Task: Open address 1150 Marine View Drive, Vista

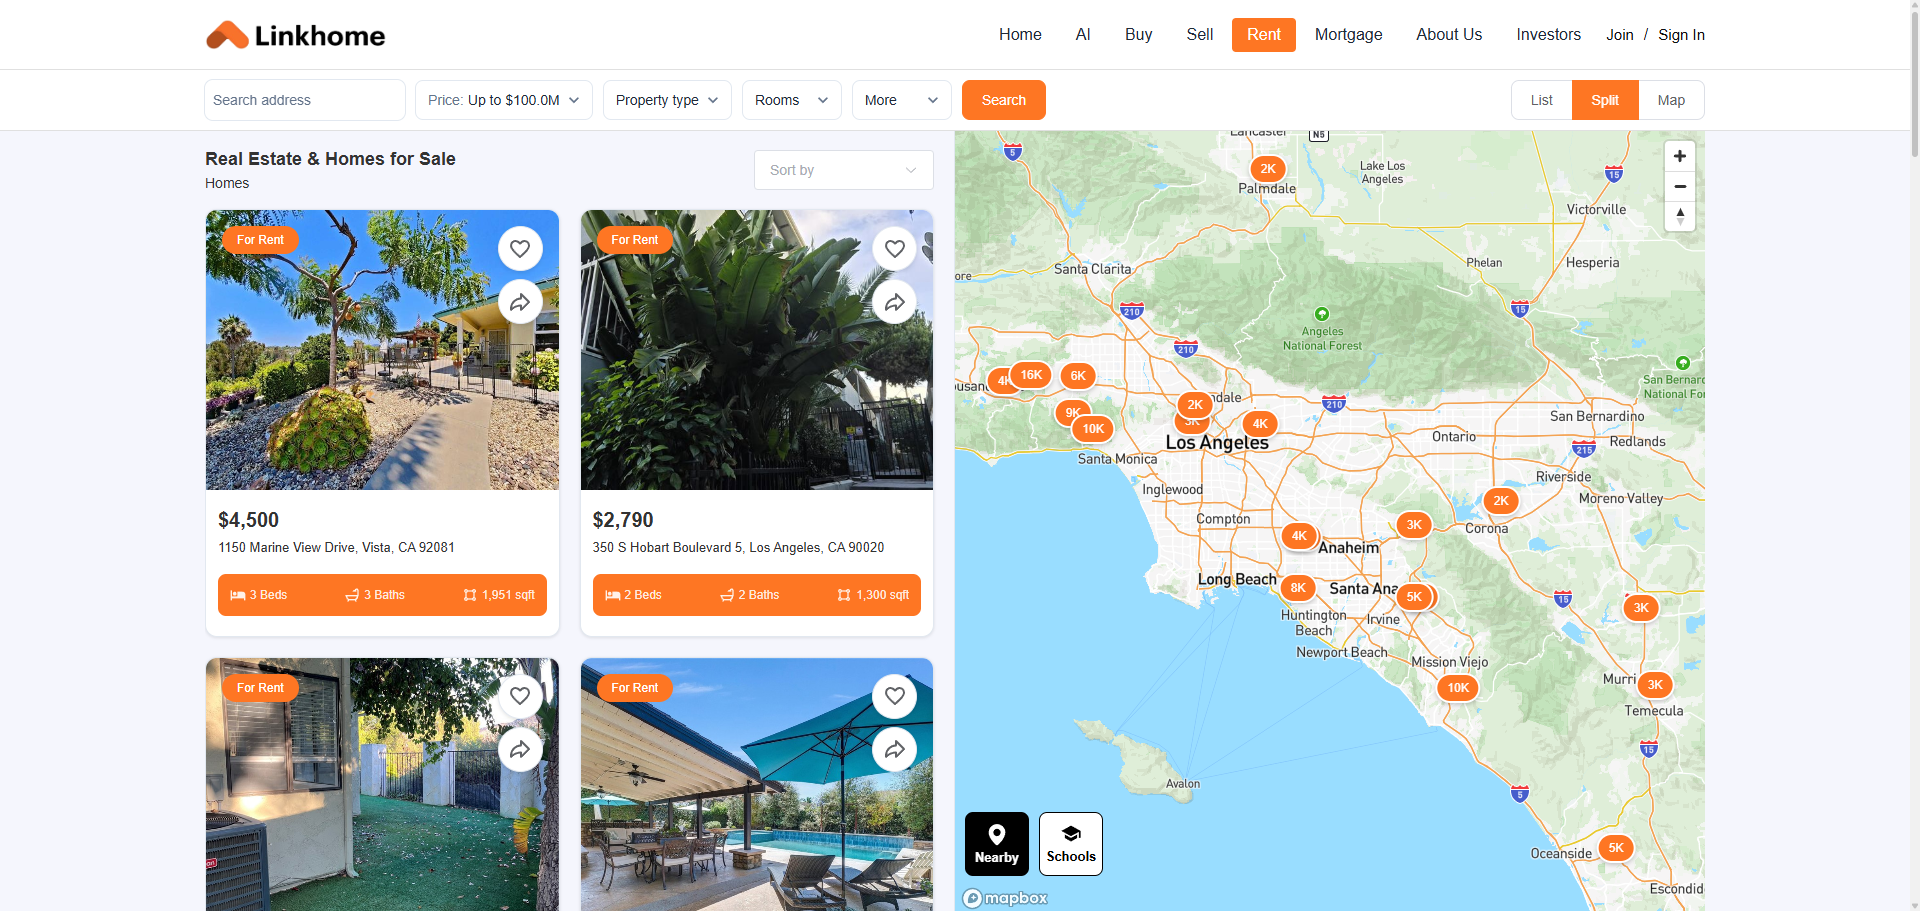Action: pos(336,548)
